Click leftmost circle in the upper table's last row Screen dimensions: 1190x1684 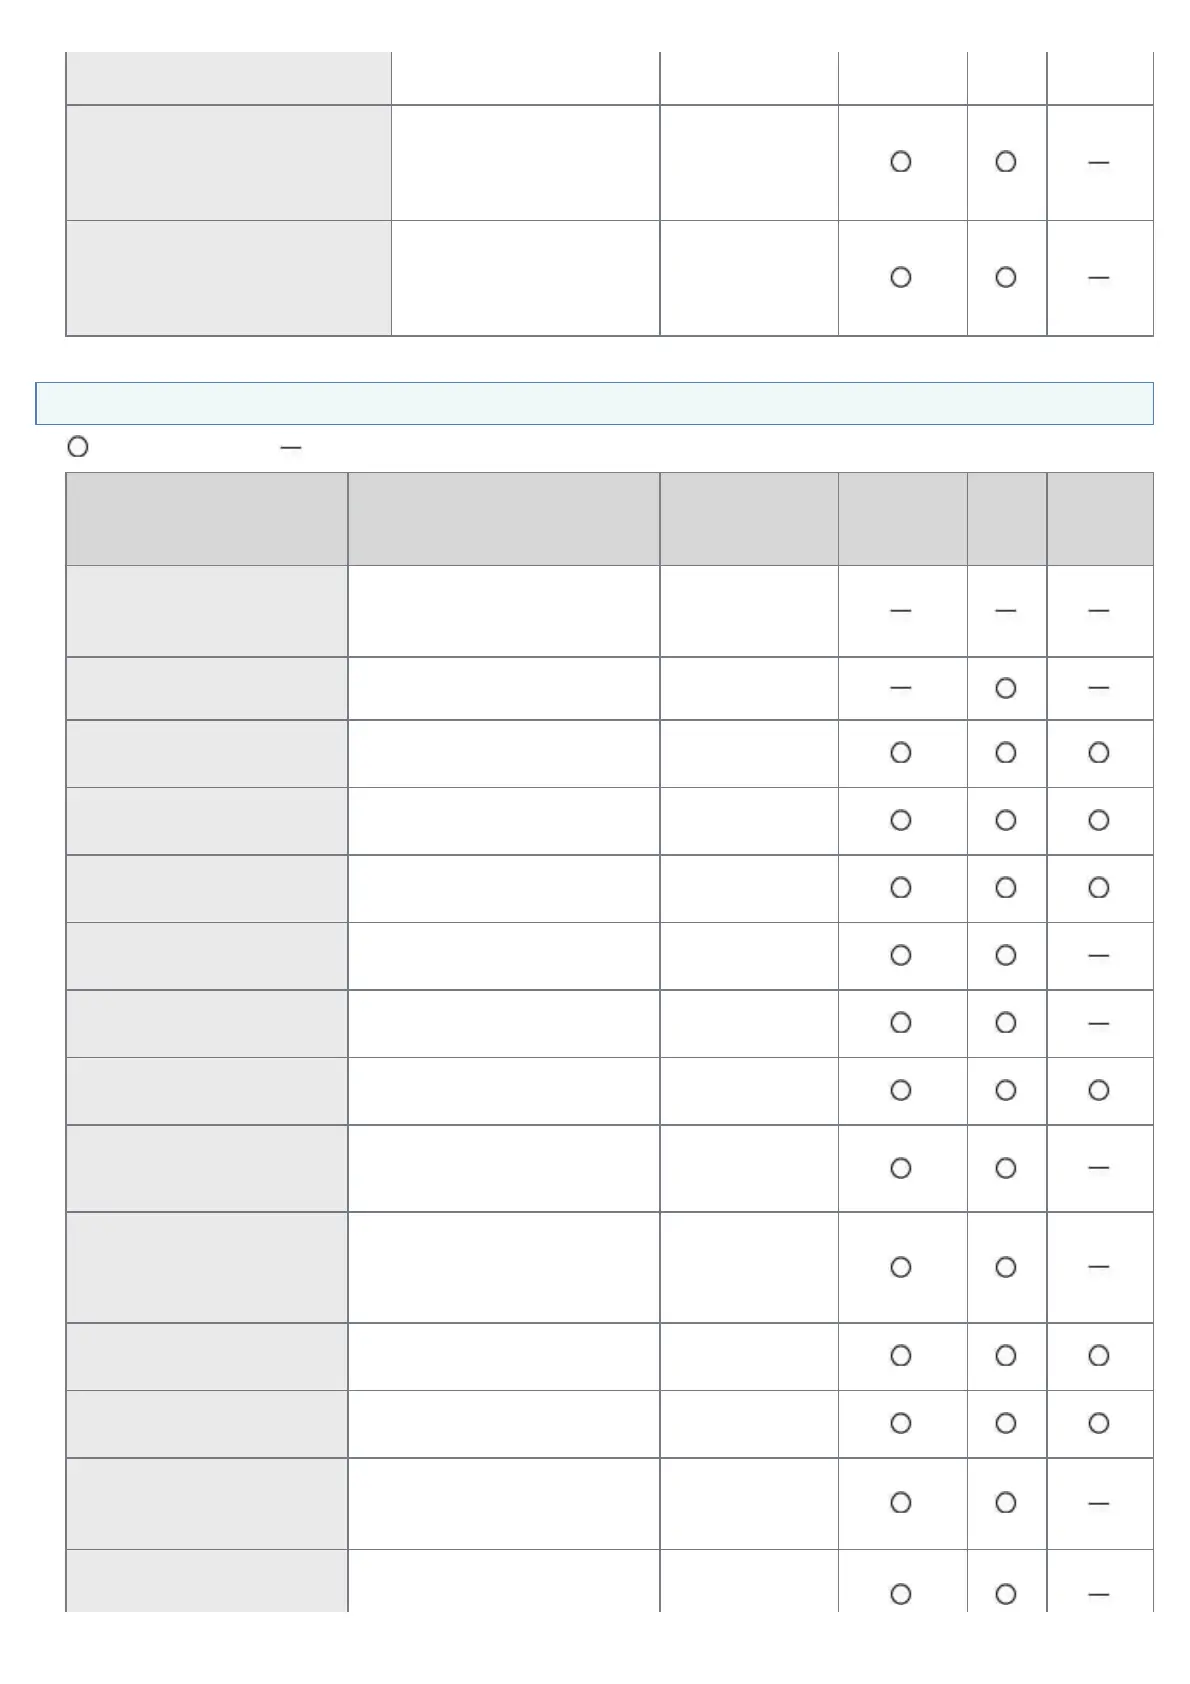pos(900,277)
